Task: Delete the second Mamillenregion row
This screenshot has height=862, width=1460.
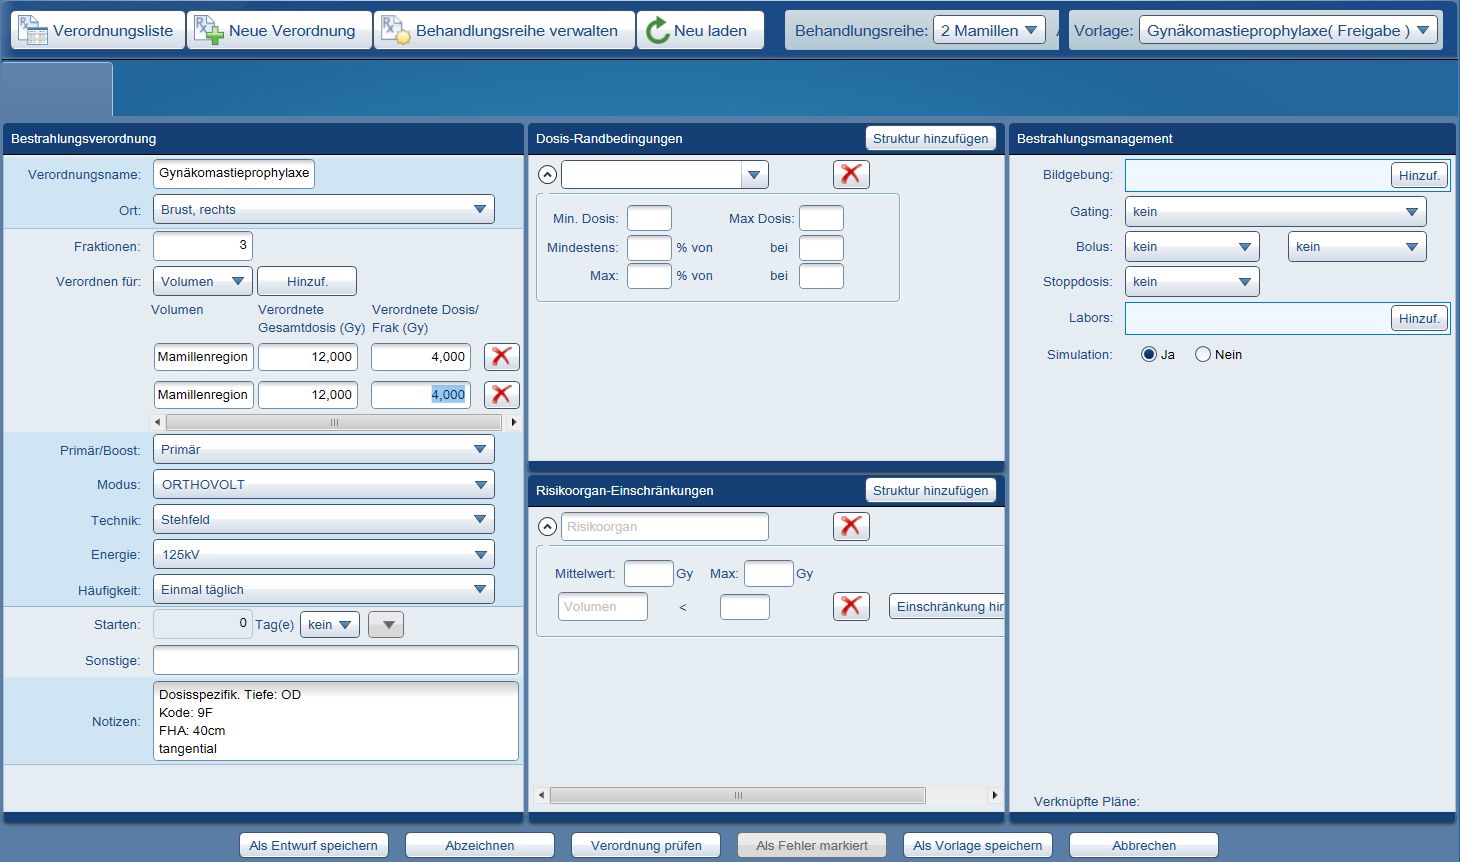Action: tap(501, 395)
